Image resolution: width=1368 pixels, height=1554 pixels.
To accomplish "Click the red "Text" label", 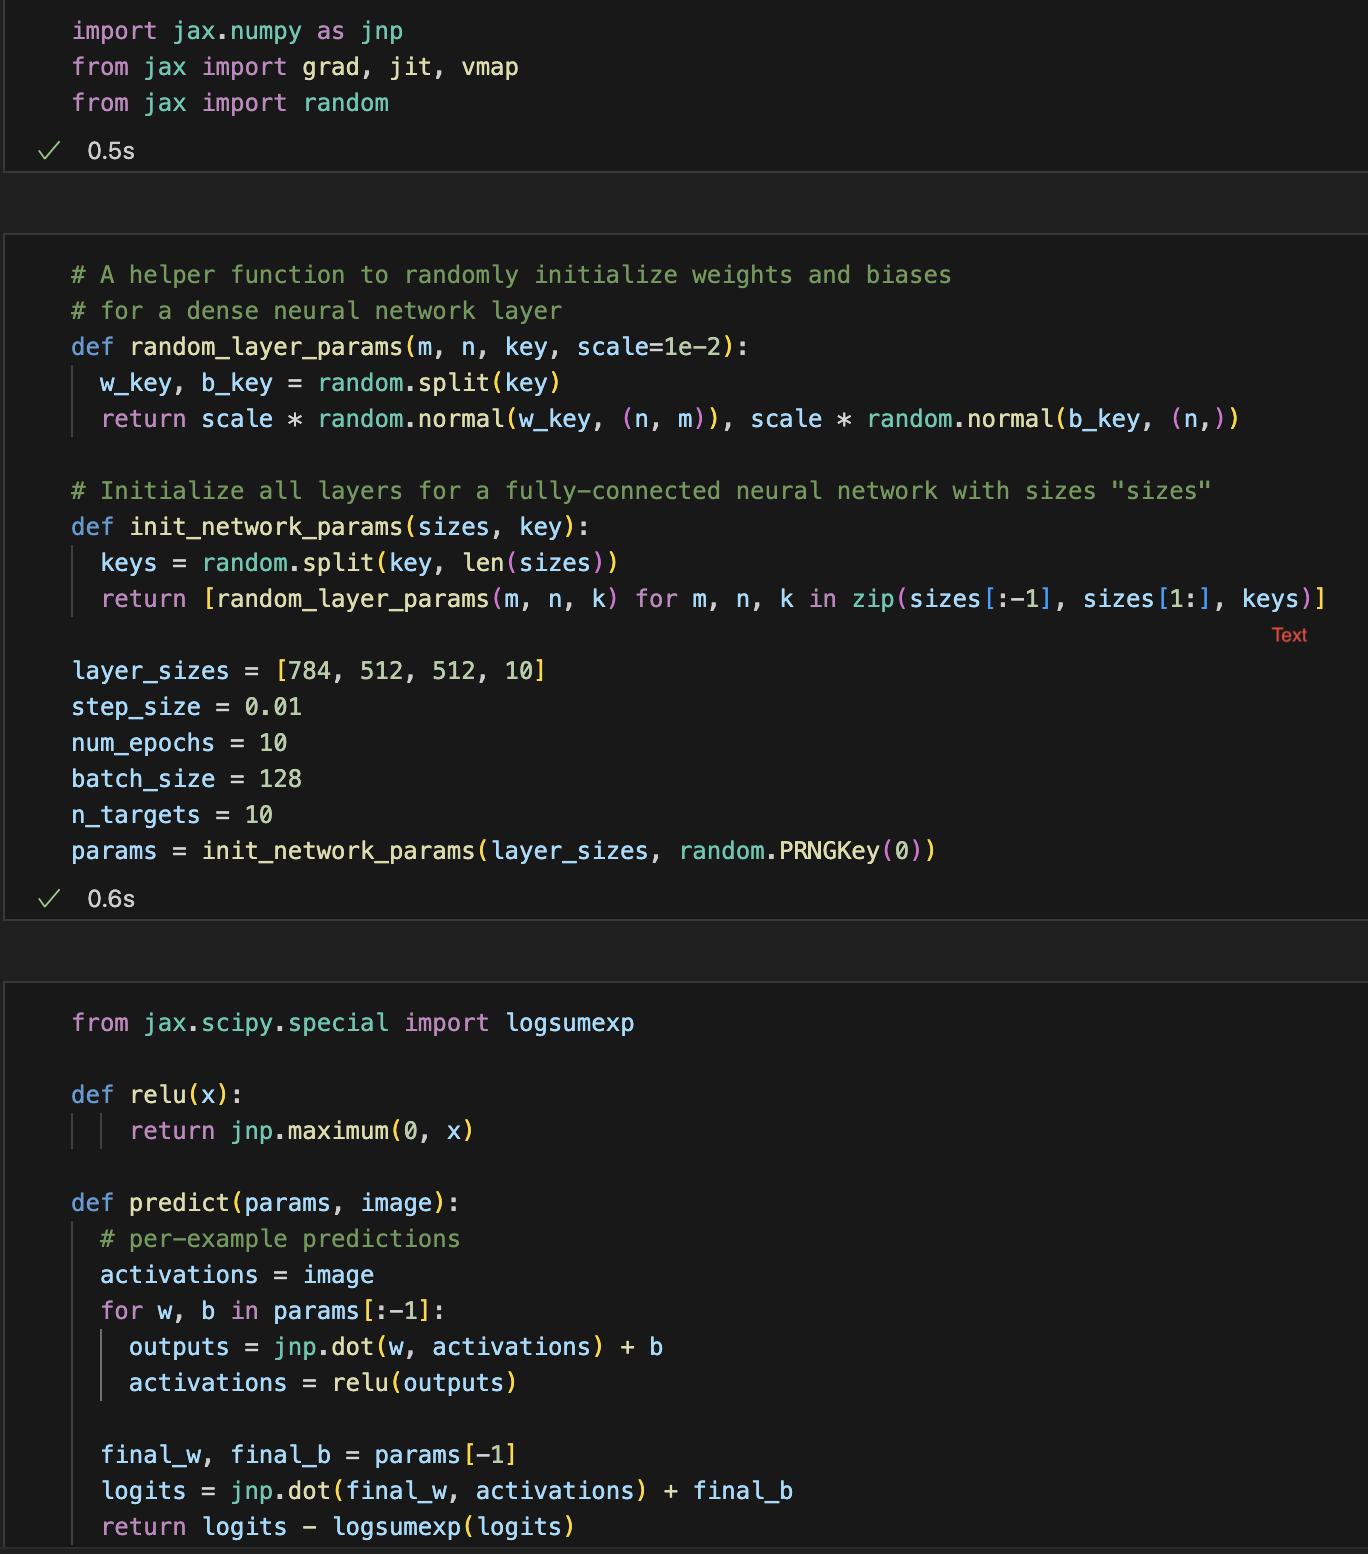I will coord(1289,635).
